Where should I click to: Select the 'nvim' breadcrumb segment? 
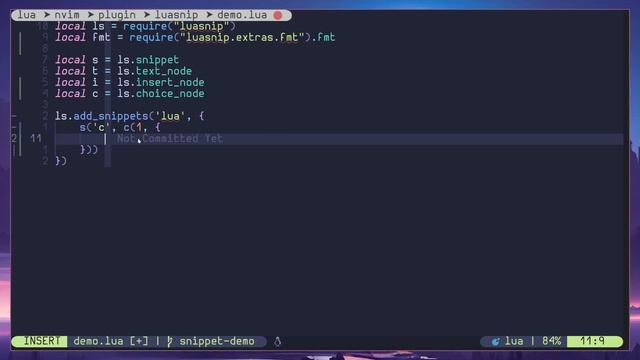67,15
